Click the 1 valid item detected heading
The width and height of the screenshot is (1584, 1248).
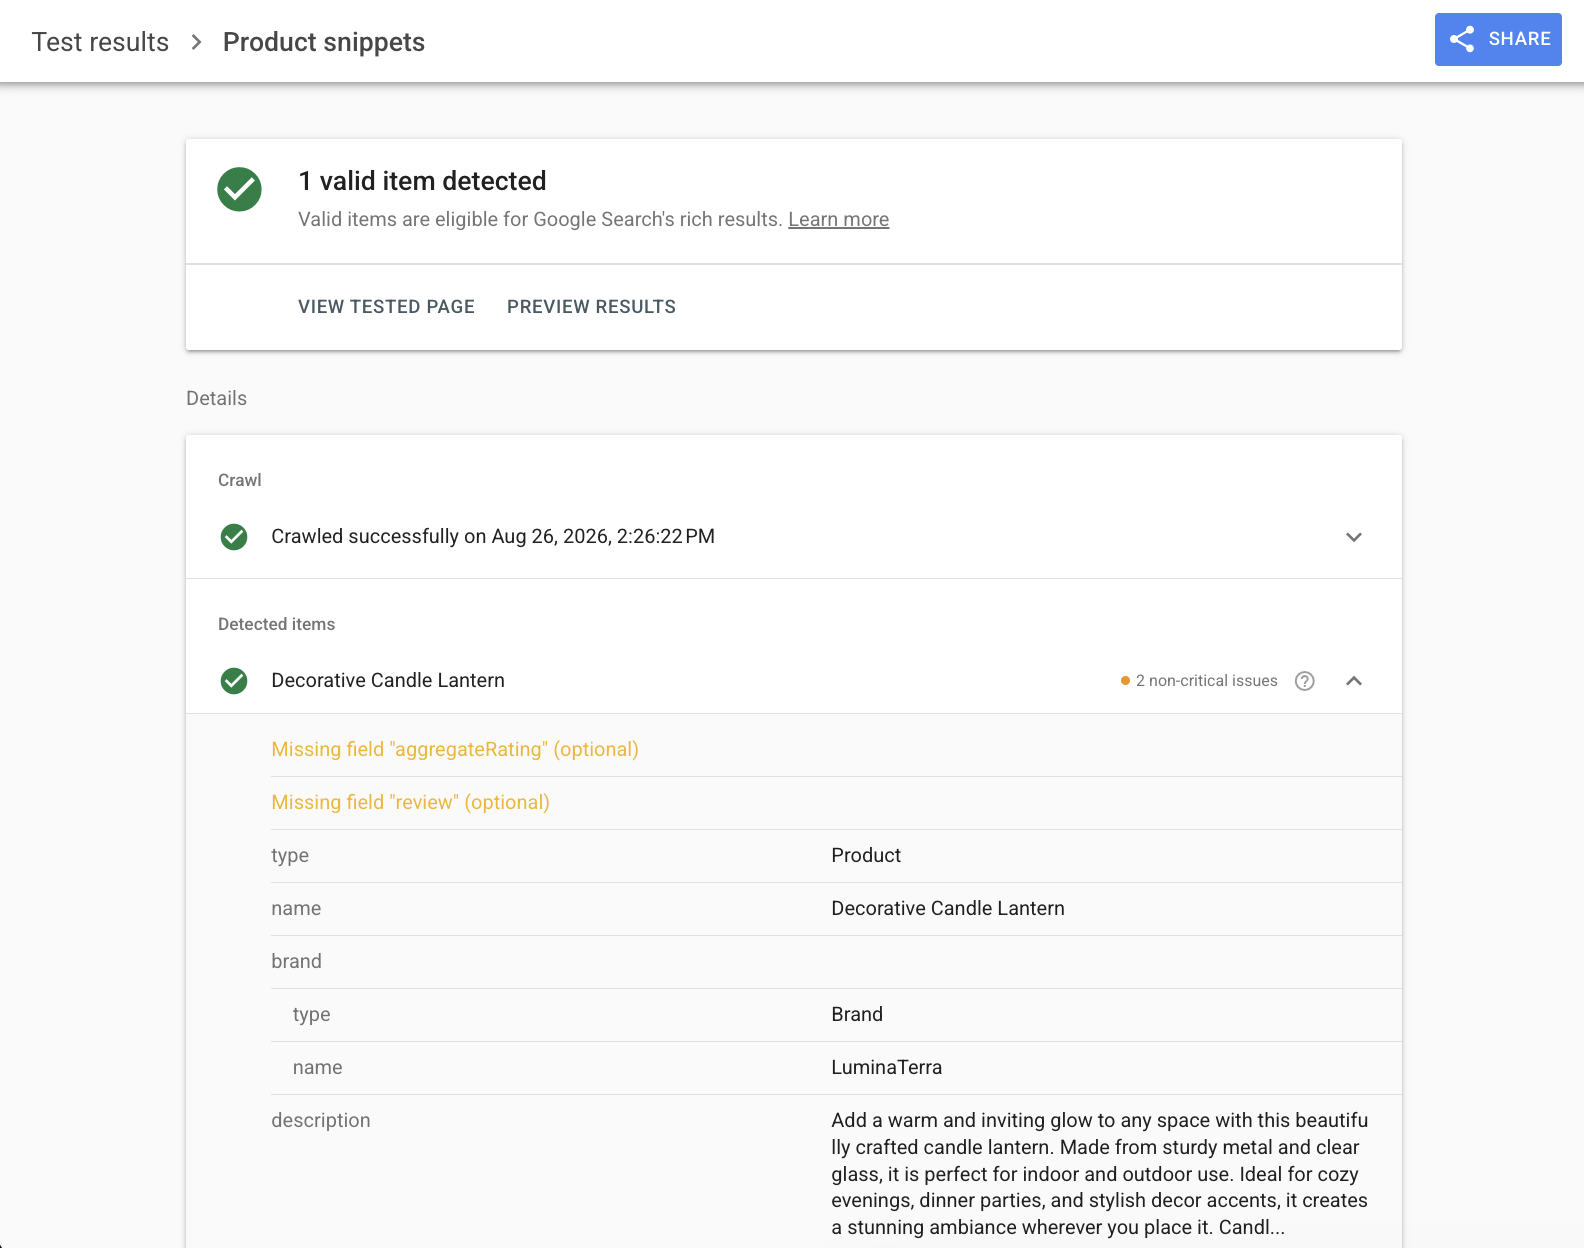[422, 181]
